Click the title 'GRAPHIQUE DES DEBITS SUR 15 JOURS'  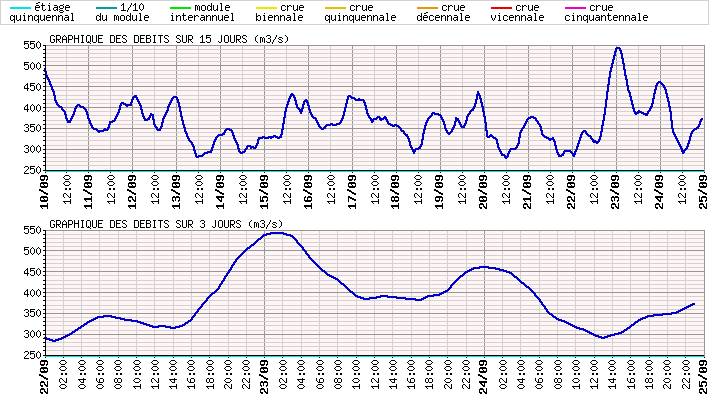(x=169, y=39)
